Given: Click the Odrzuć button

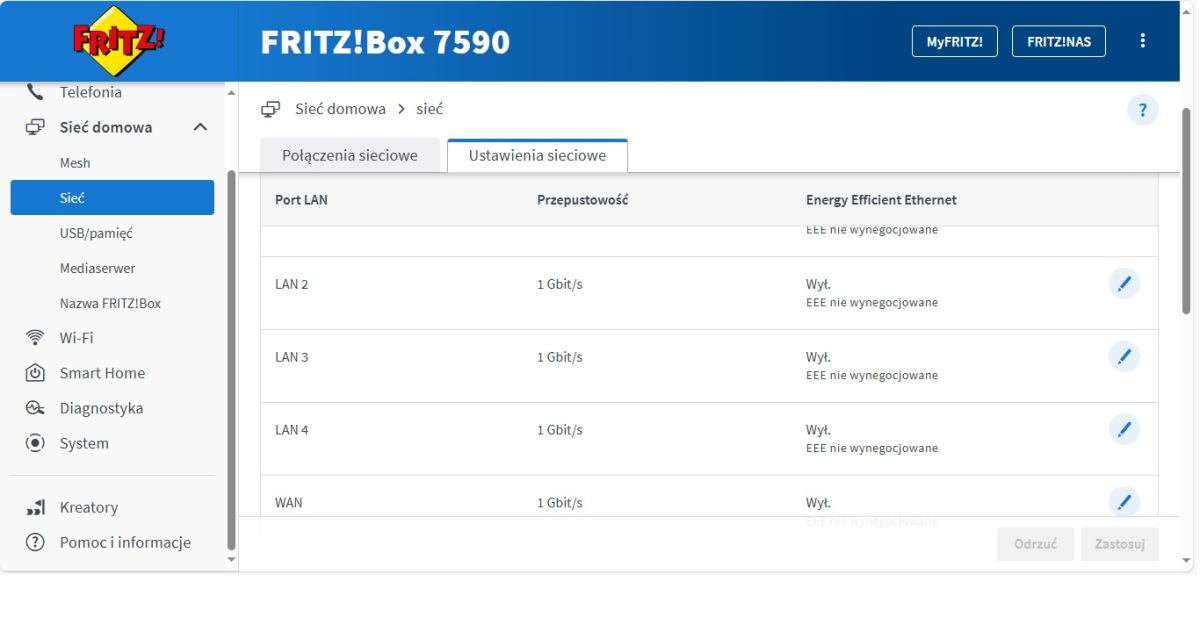Looking at the screenshot, I should click(x=1035, y=544).
